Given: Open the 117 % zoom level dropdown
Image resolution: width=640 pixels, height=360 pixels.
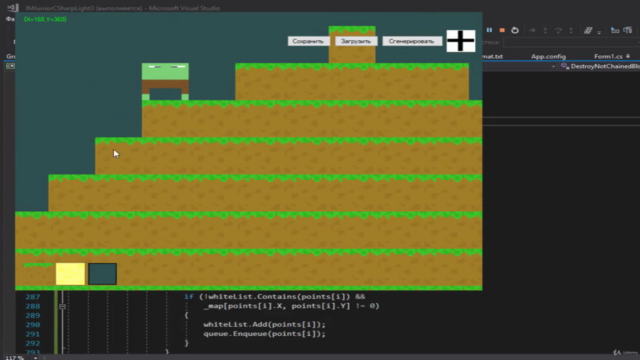Looking at the screenshot, I should [36, 358].
